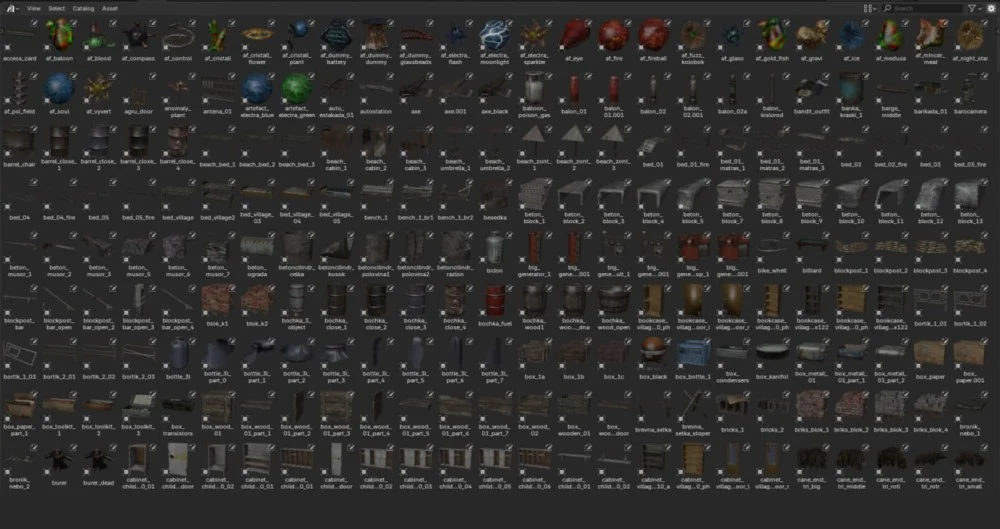Viewport: 1000px width, 529px height.
Task: Click the box_bottle_1 blue crate asset
Action: 693,350
